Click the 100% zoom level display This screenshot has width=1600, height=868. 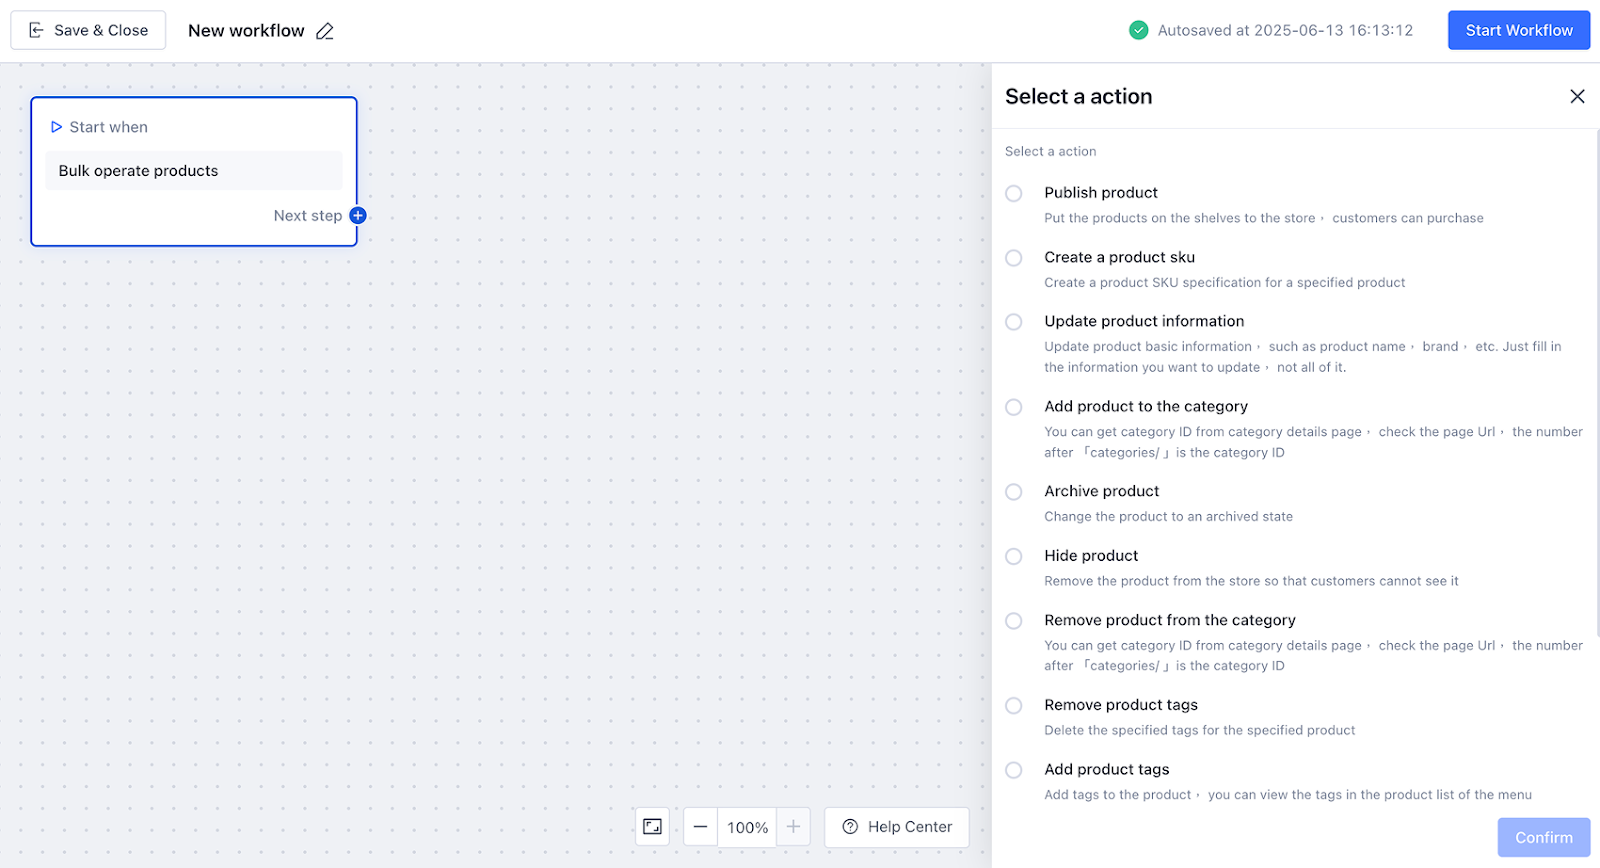click(747, 827)
